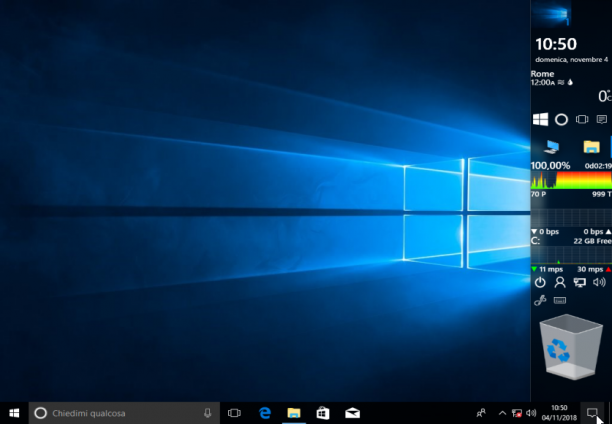The image size is (612, 424).
Task: Click the 10:50 clock in the sidebar
Action: tap(556, 44)
